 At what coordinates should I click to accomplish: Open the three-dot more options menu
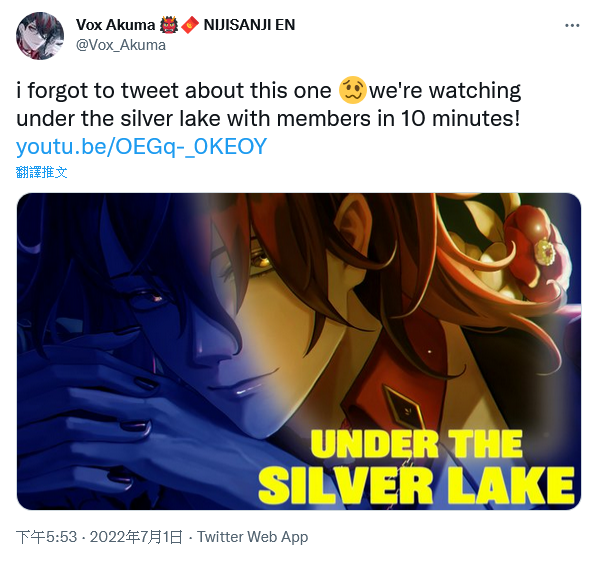point(572,26)
